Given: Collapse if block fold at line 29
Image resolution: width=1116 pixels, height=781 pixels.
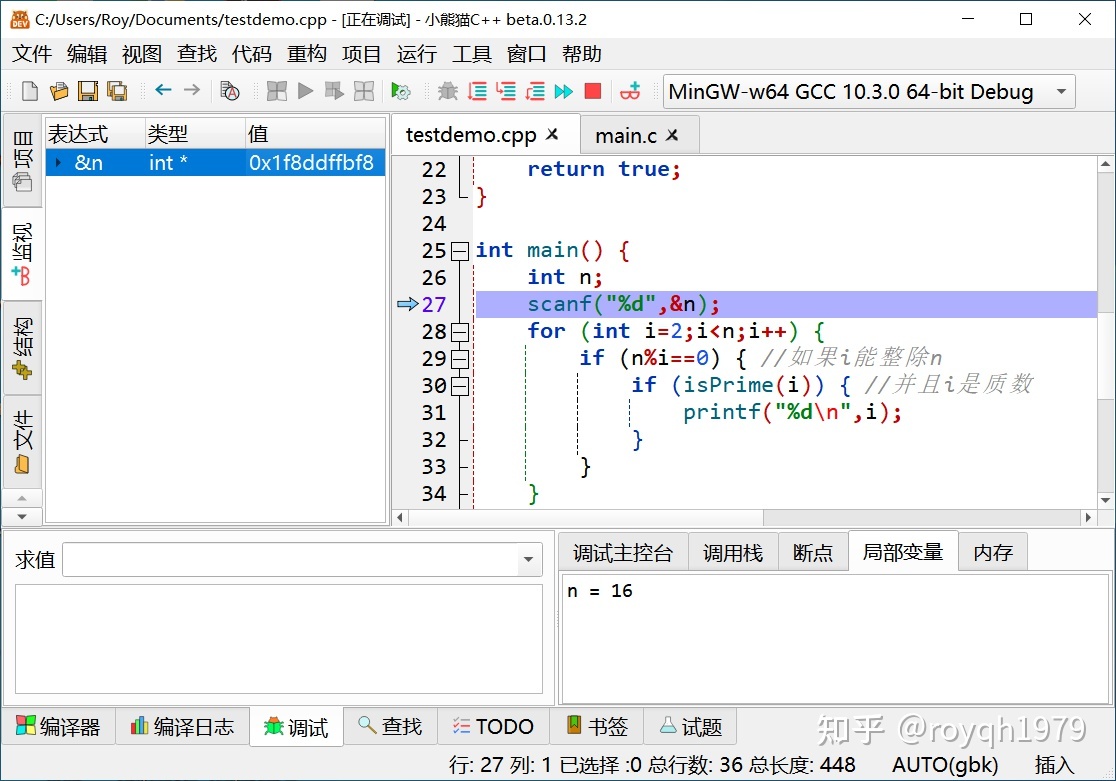Looking at the screenshot, I should click(x=460, y=360).
